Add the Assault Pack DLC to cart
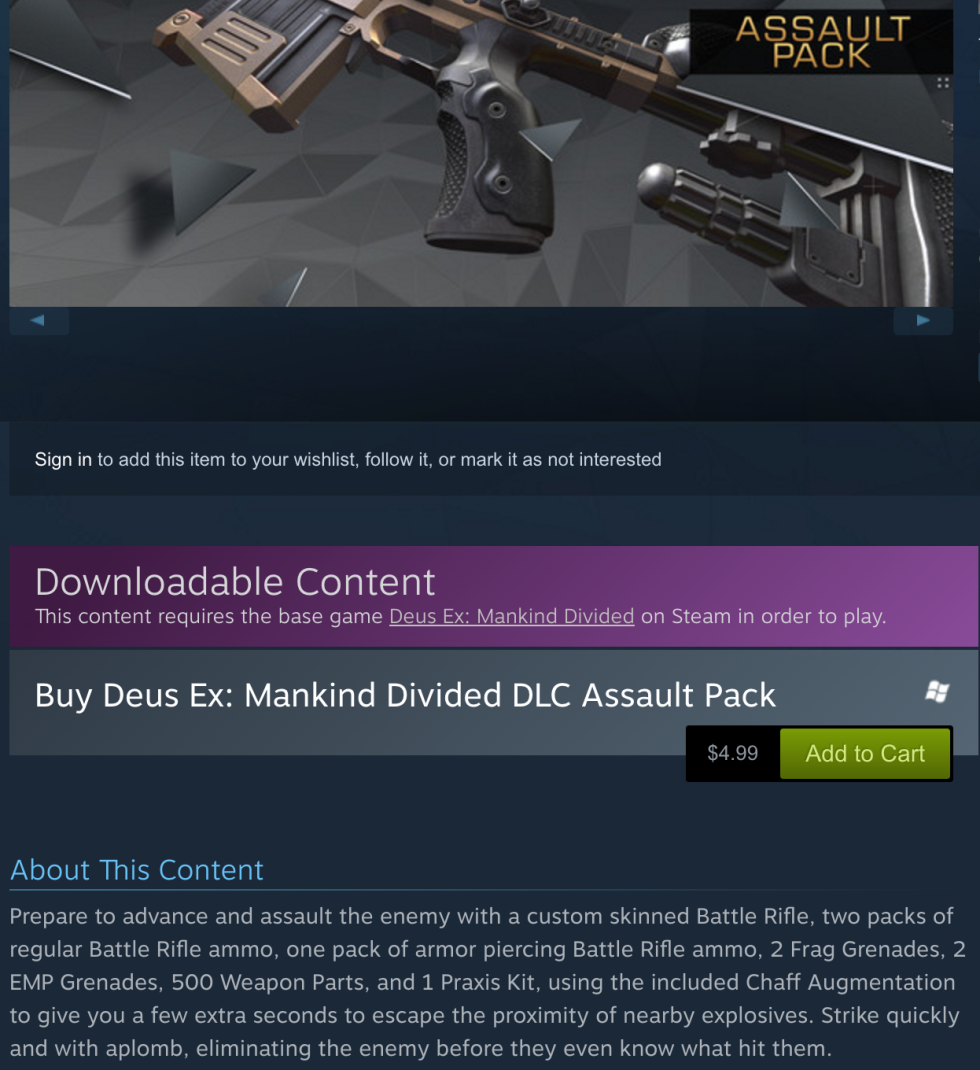980x1070 pixels. point(865,753)
